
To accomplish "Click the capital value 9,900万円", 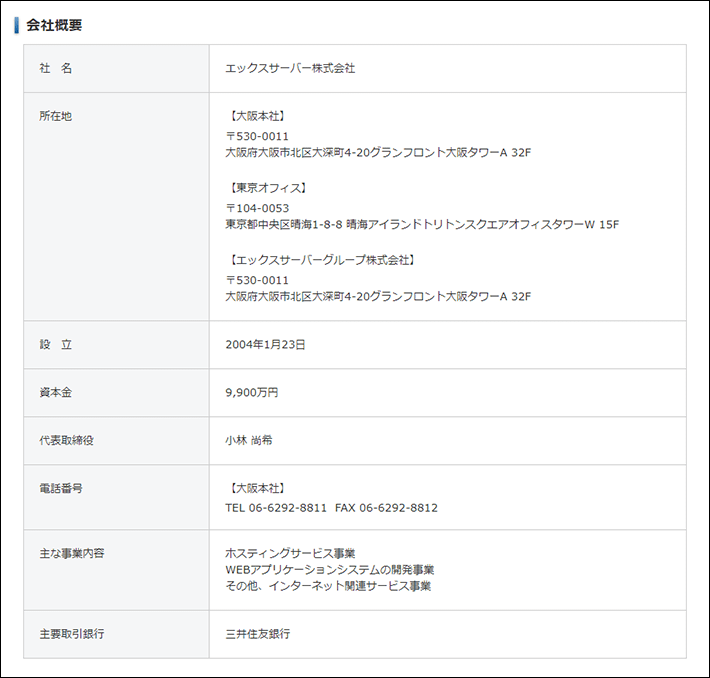I will pyautogui.click(x=252, y=393).
